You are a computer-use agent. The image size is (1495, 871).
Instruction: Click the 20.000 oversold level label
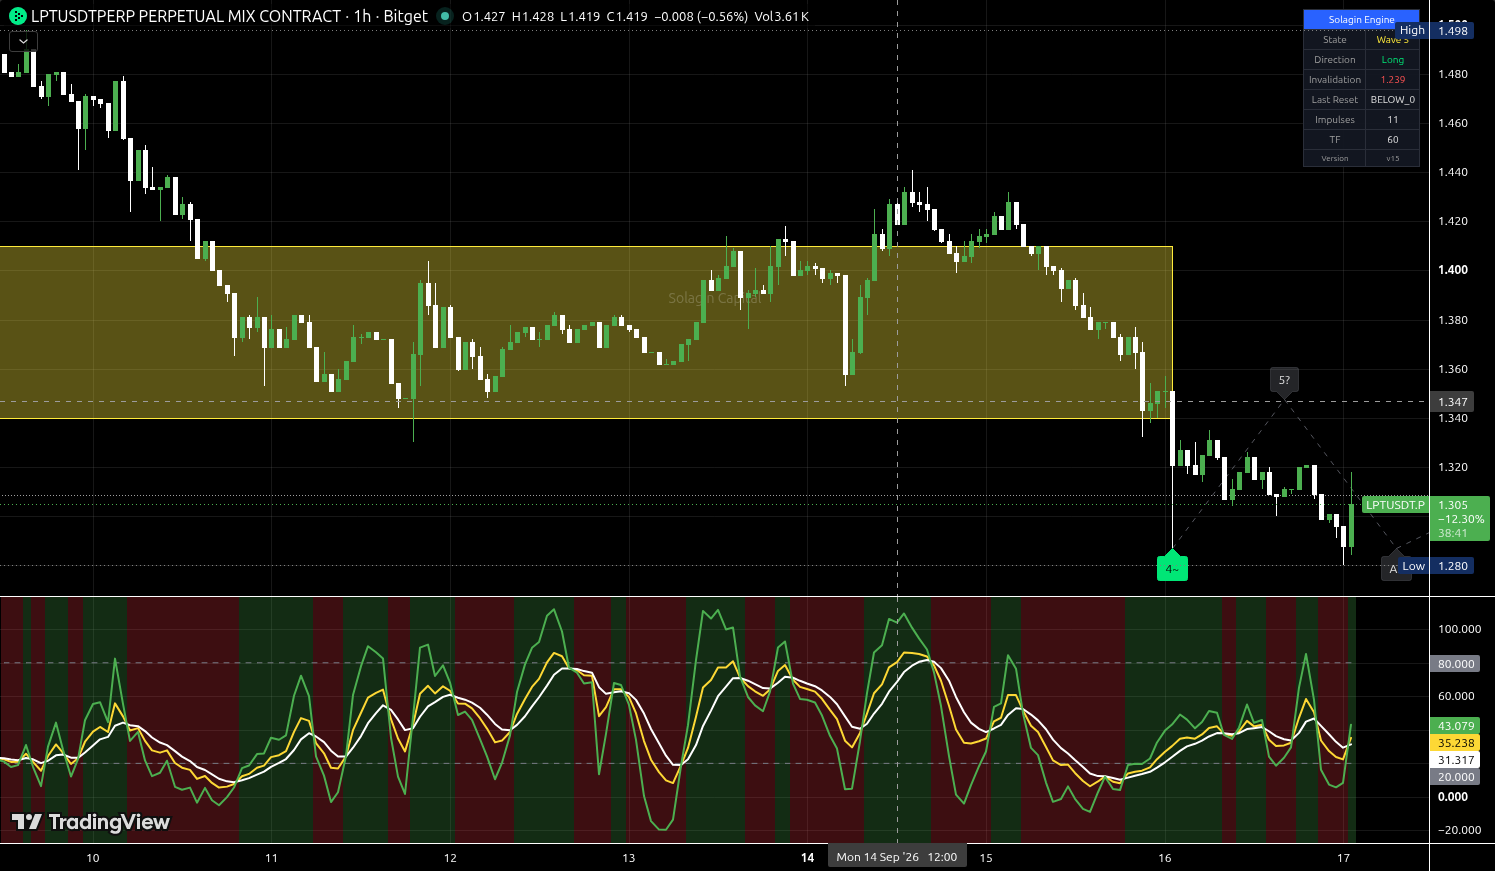coord(1456,777)
